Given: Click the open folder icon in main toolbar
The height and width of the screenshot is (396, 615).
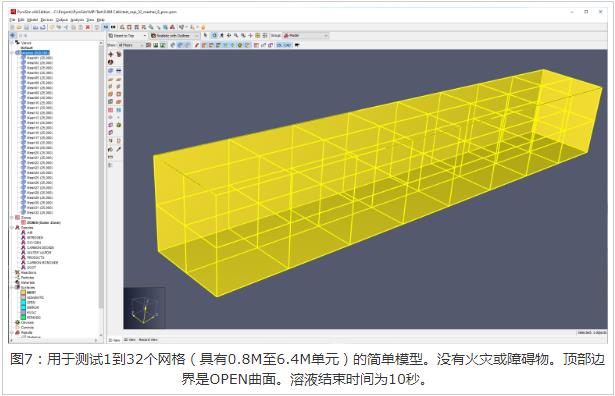Looking at the screenshot, I should point(19,27).
